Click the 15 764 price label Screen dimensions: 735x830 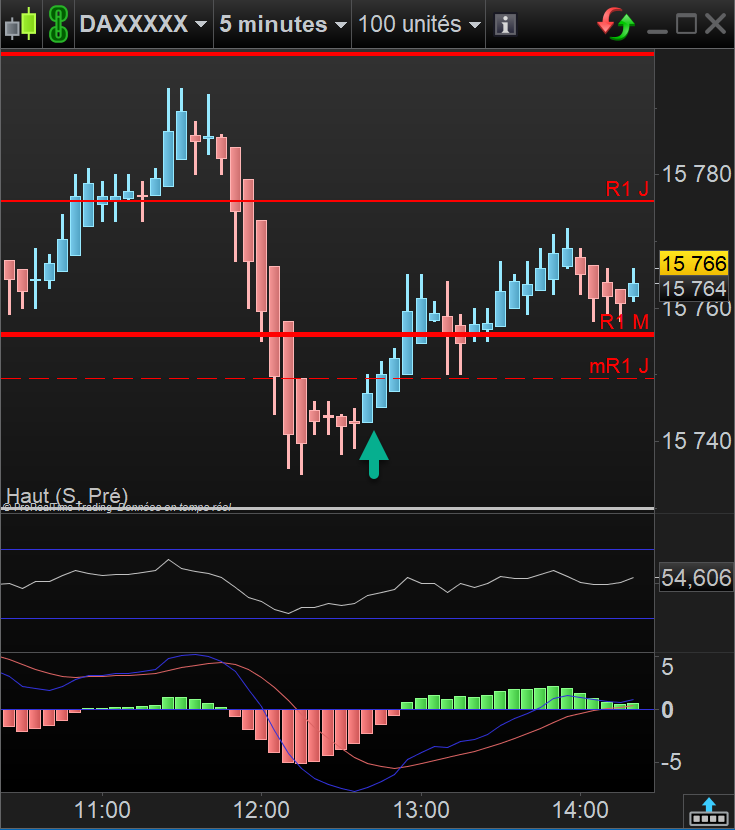[694, 288]
